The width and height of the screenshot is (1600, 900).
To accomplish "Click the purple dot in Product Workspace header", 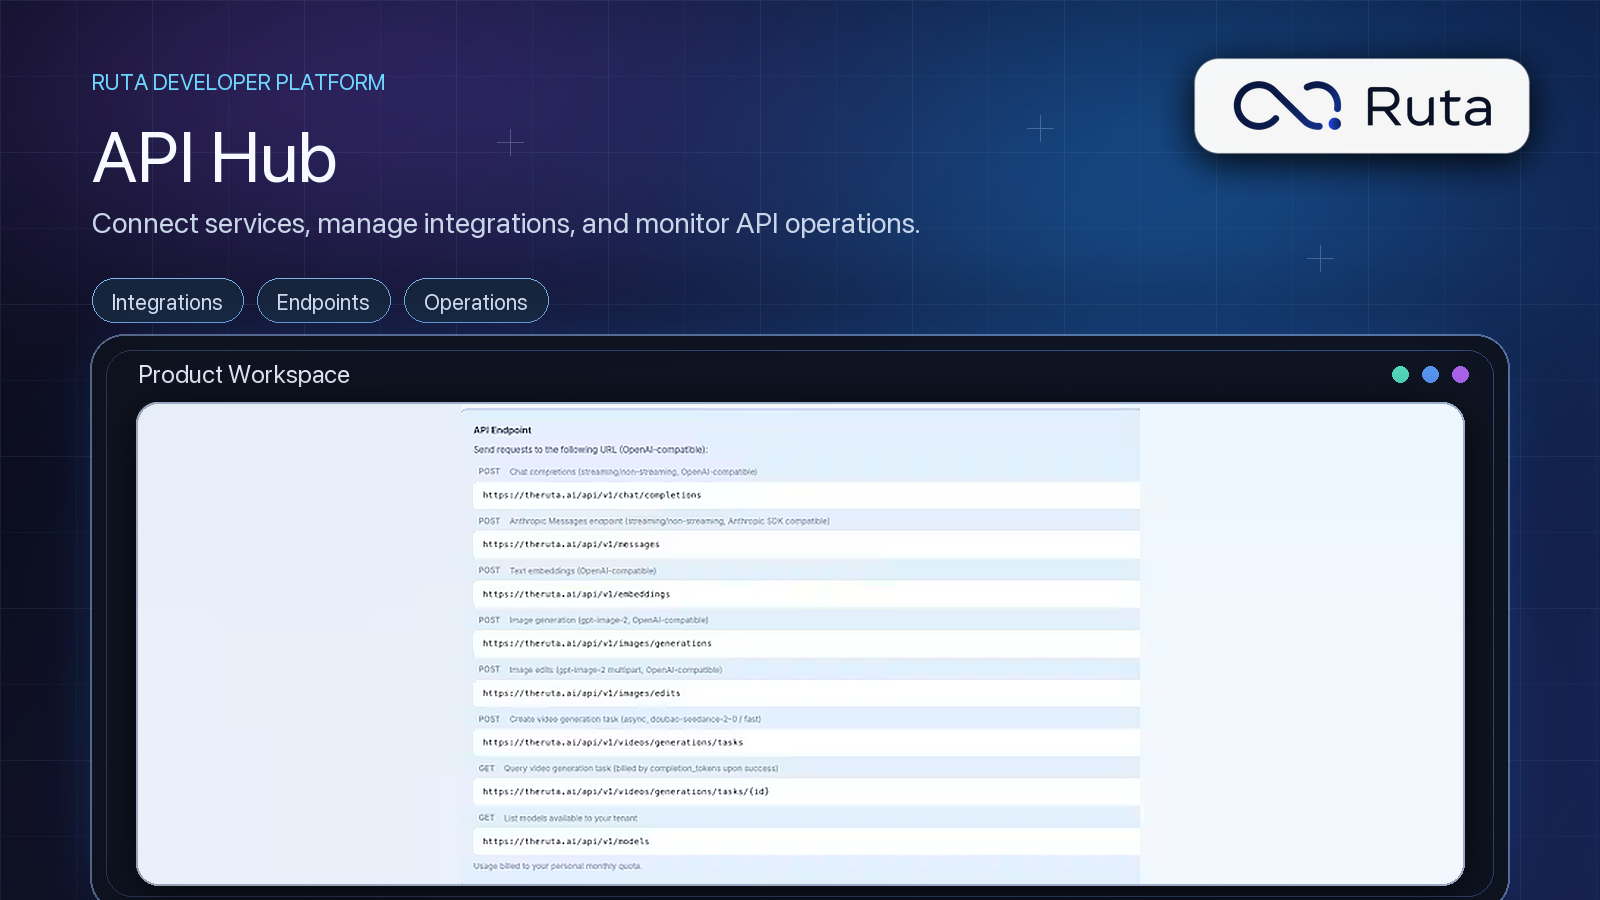I will pyautogui.click(x=1460, y=374).
